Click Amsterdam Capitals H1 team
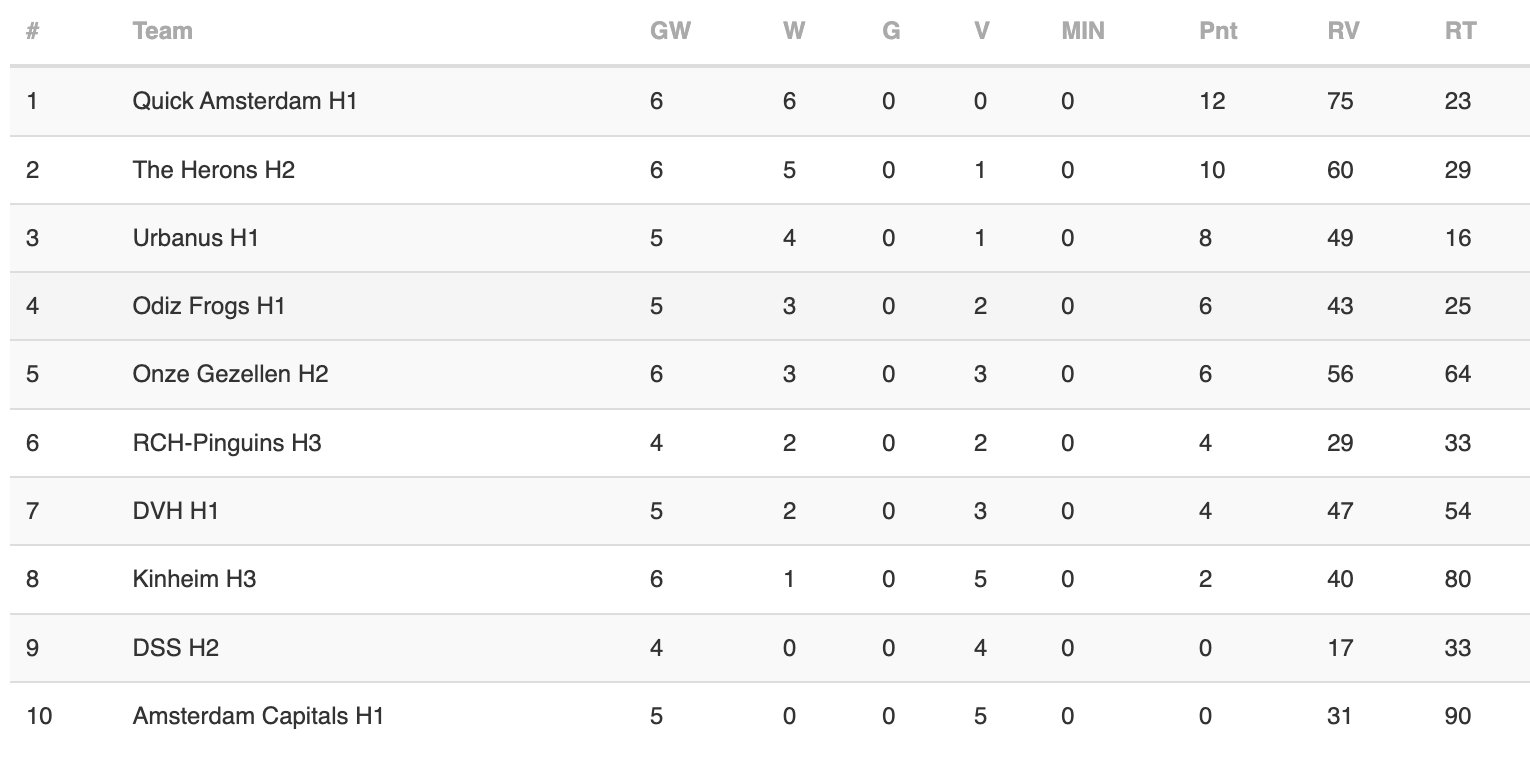 pyautogui.click(x=258, y=716)
